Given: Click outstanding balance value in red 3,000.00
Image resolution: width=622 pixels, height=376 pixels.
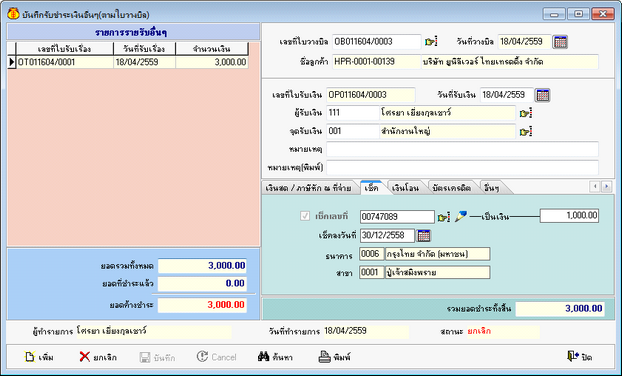Looking at the screenshot, I should tap(202, 305).
